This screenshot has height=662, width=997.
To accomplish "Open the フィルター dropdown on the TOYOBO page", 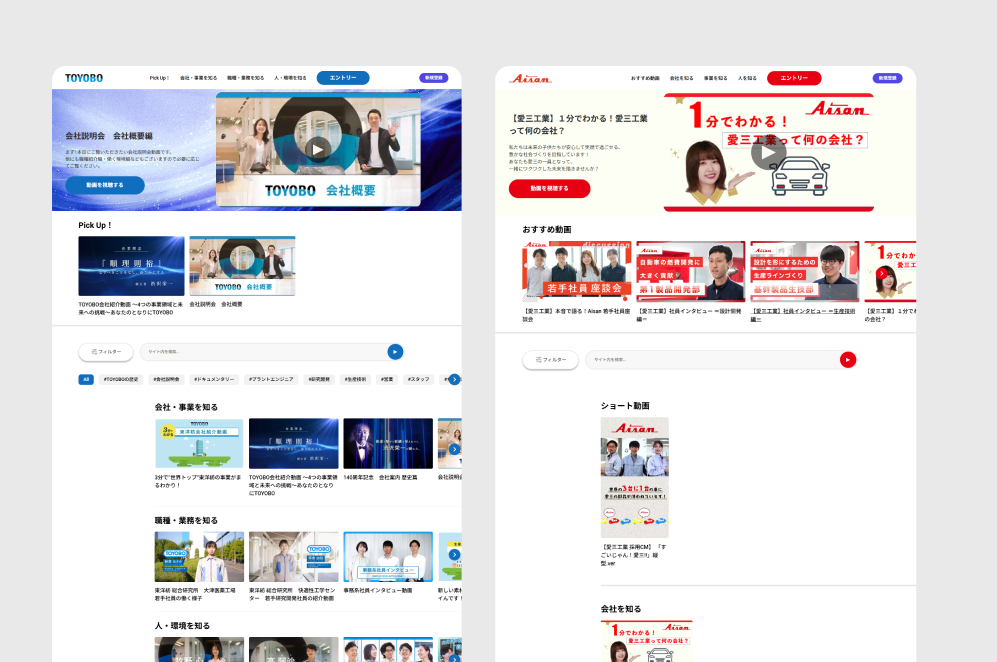I will pos(106,352).
